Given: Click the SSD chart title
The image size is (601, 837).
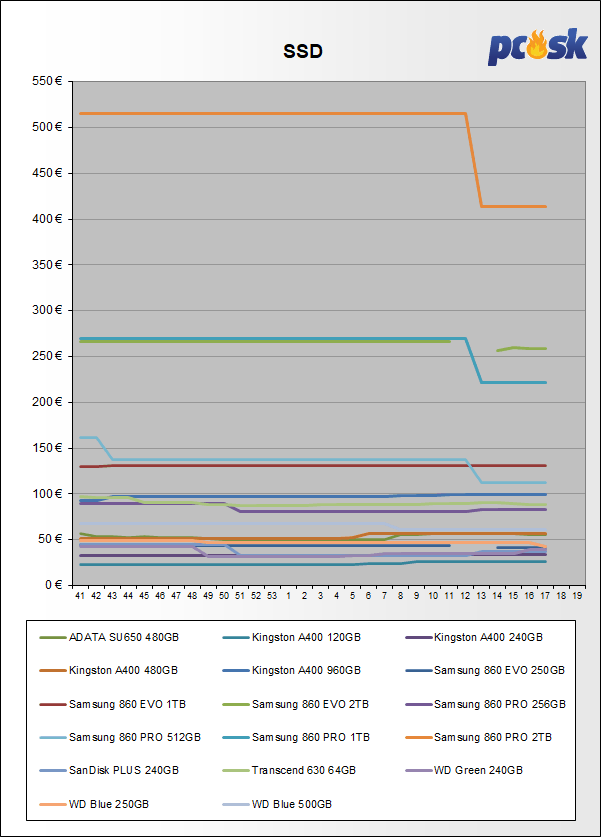Looking at the screenshot, I should 303,51.
